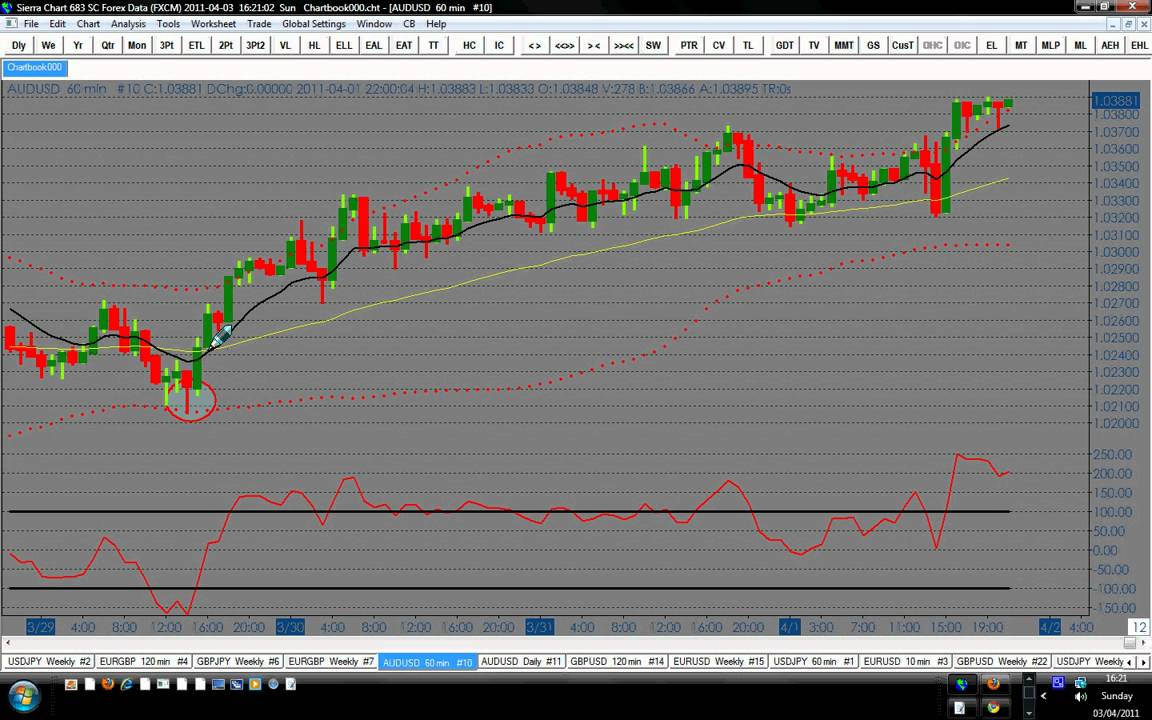Click the chart horizontal scrollbar

(575, 643)
